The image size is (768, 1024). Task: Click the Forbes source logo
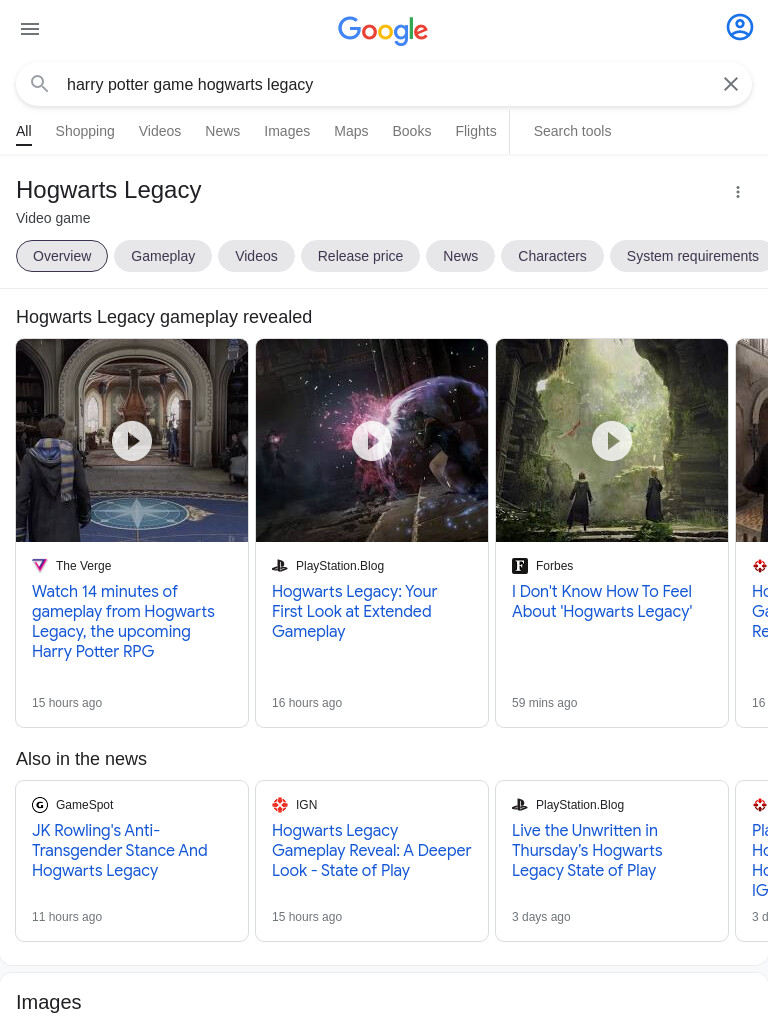tap(520, 566)
